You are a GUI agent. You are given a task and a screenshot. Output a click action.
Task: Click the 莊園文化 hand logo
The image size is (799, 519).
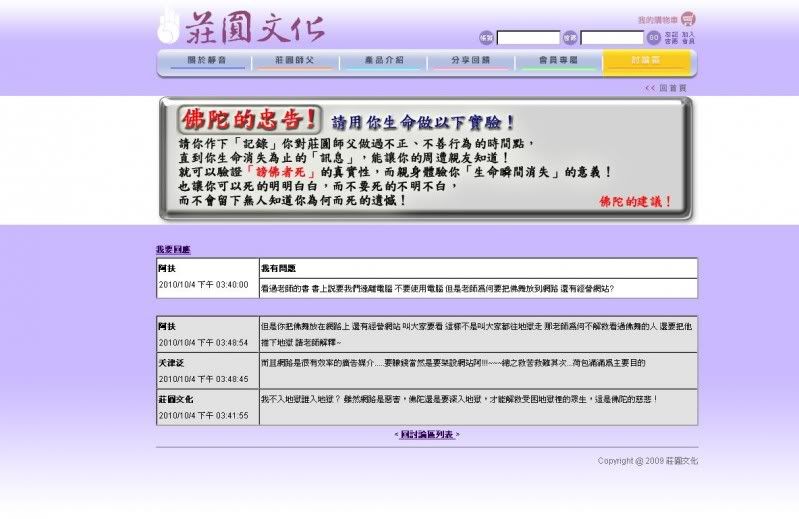tap(168, 26)
